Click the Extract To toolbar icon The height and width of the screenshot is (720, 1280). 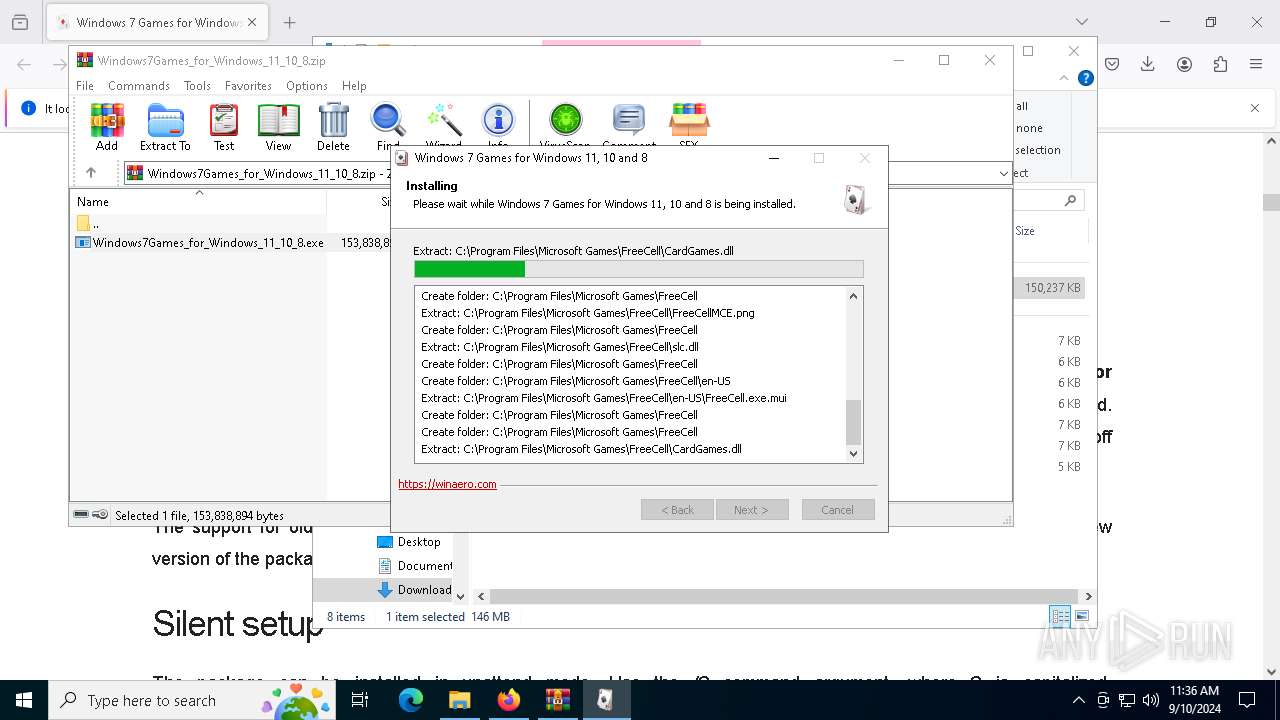(165, 127)
